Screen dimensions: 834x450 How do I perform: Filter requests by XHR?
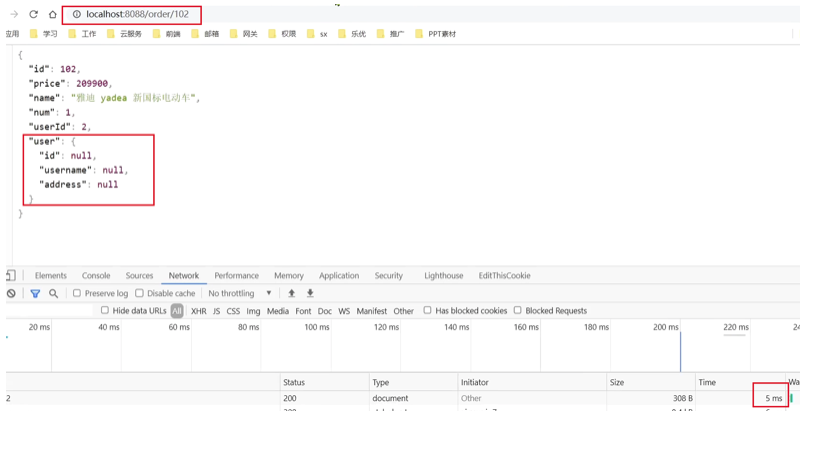tap(198, 311)
